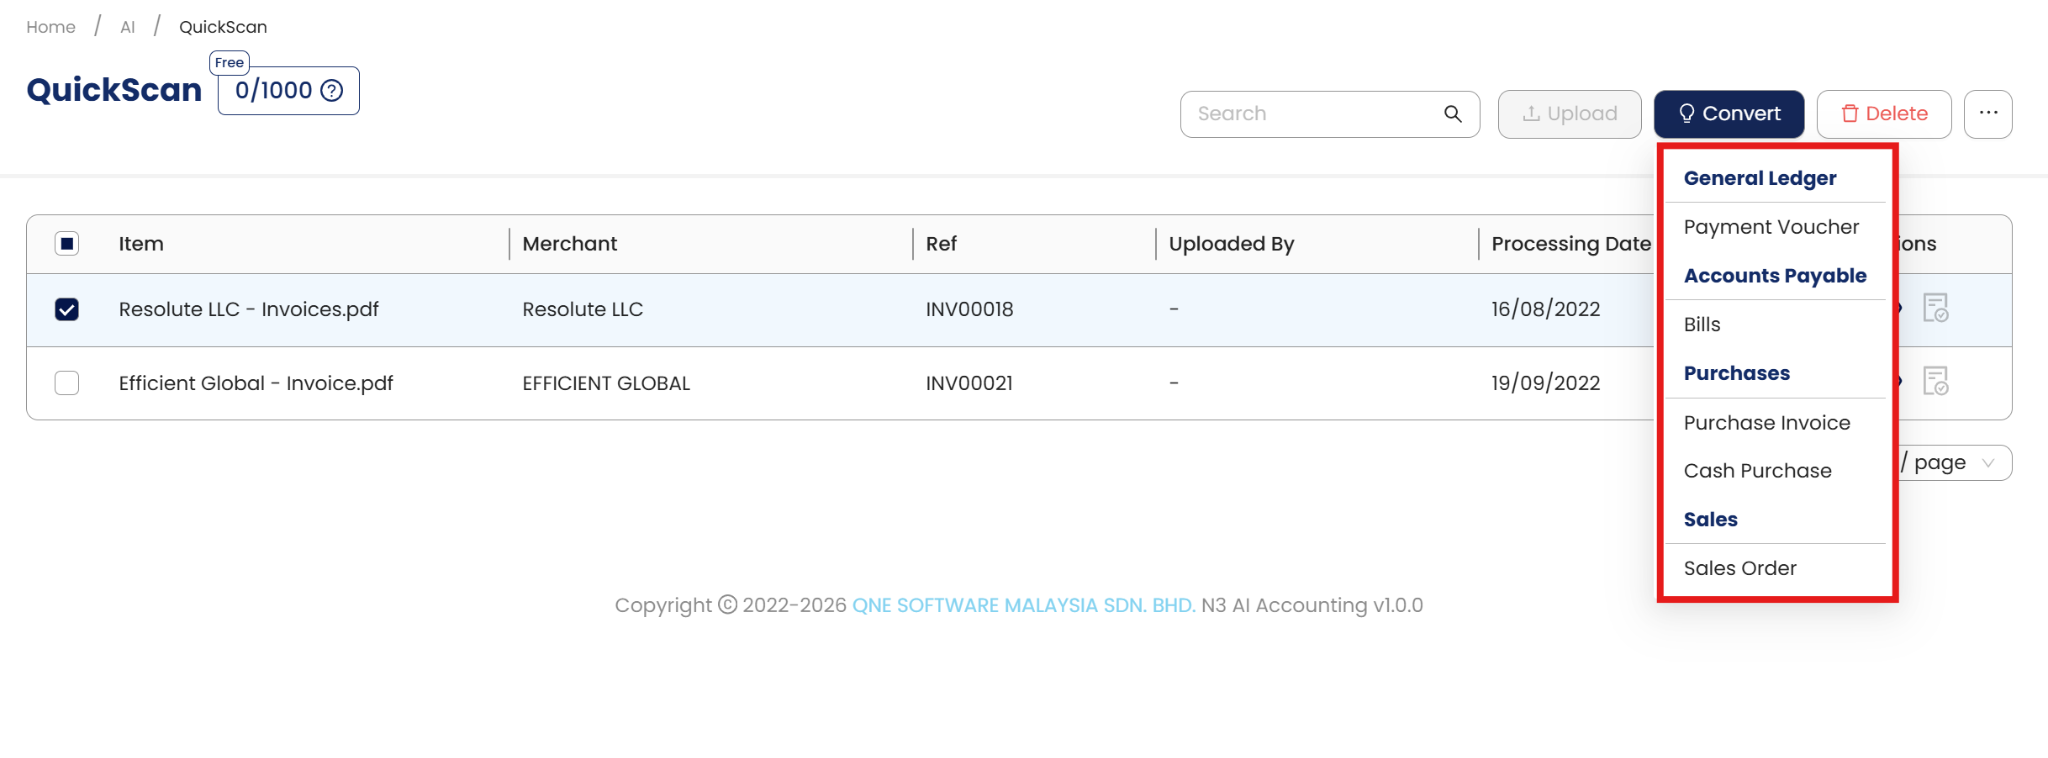Click the Upload button

[x=1569, y=114]
